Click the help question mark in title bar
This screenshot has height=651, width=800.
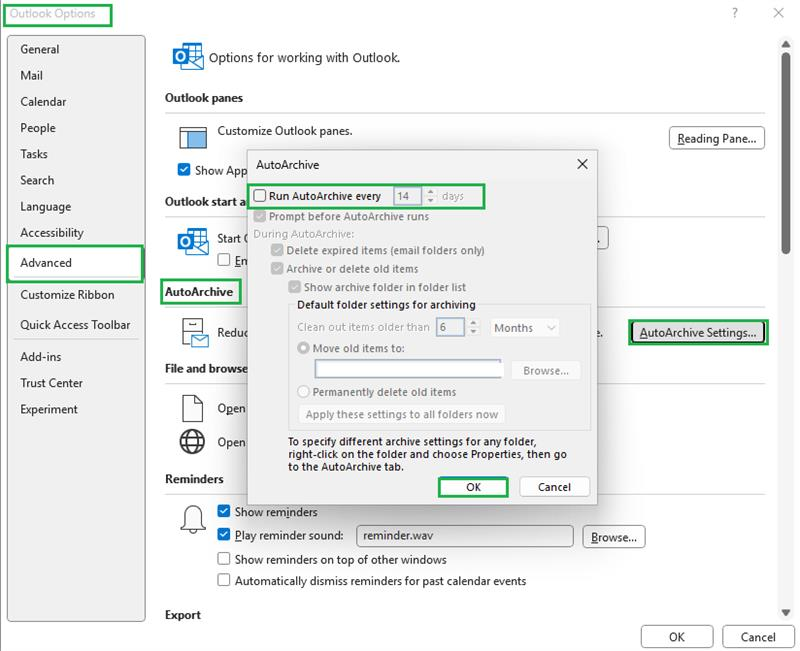coord(735,13)
